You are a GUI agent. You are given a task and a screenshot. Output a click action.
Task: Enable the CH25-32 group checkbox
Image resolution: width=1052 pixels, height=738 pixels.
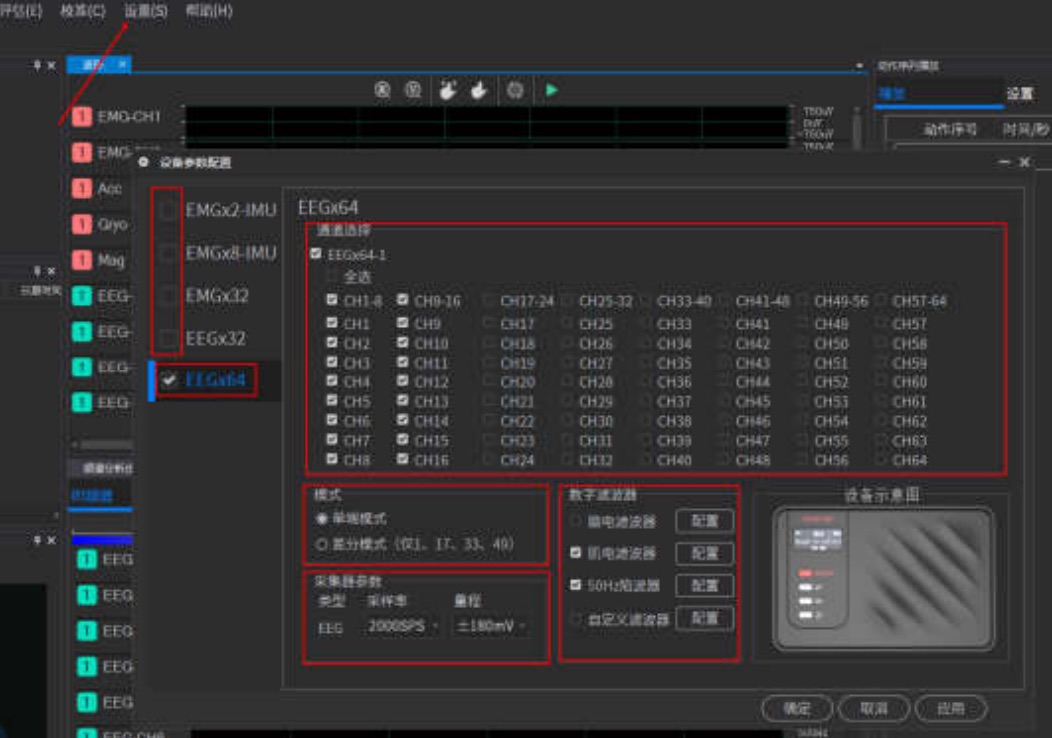tap(568, 300)
